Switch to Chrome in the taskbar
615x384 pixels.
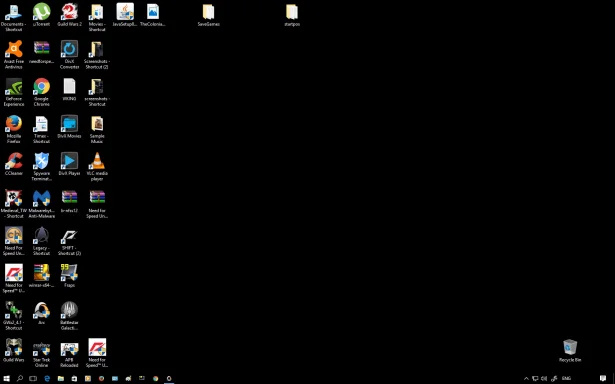pyautogui.click(x=155, y=379)
